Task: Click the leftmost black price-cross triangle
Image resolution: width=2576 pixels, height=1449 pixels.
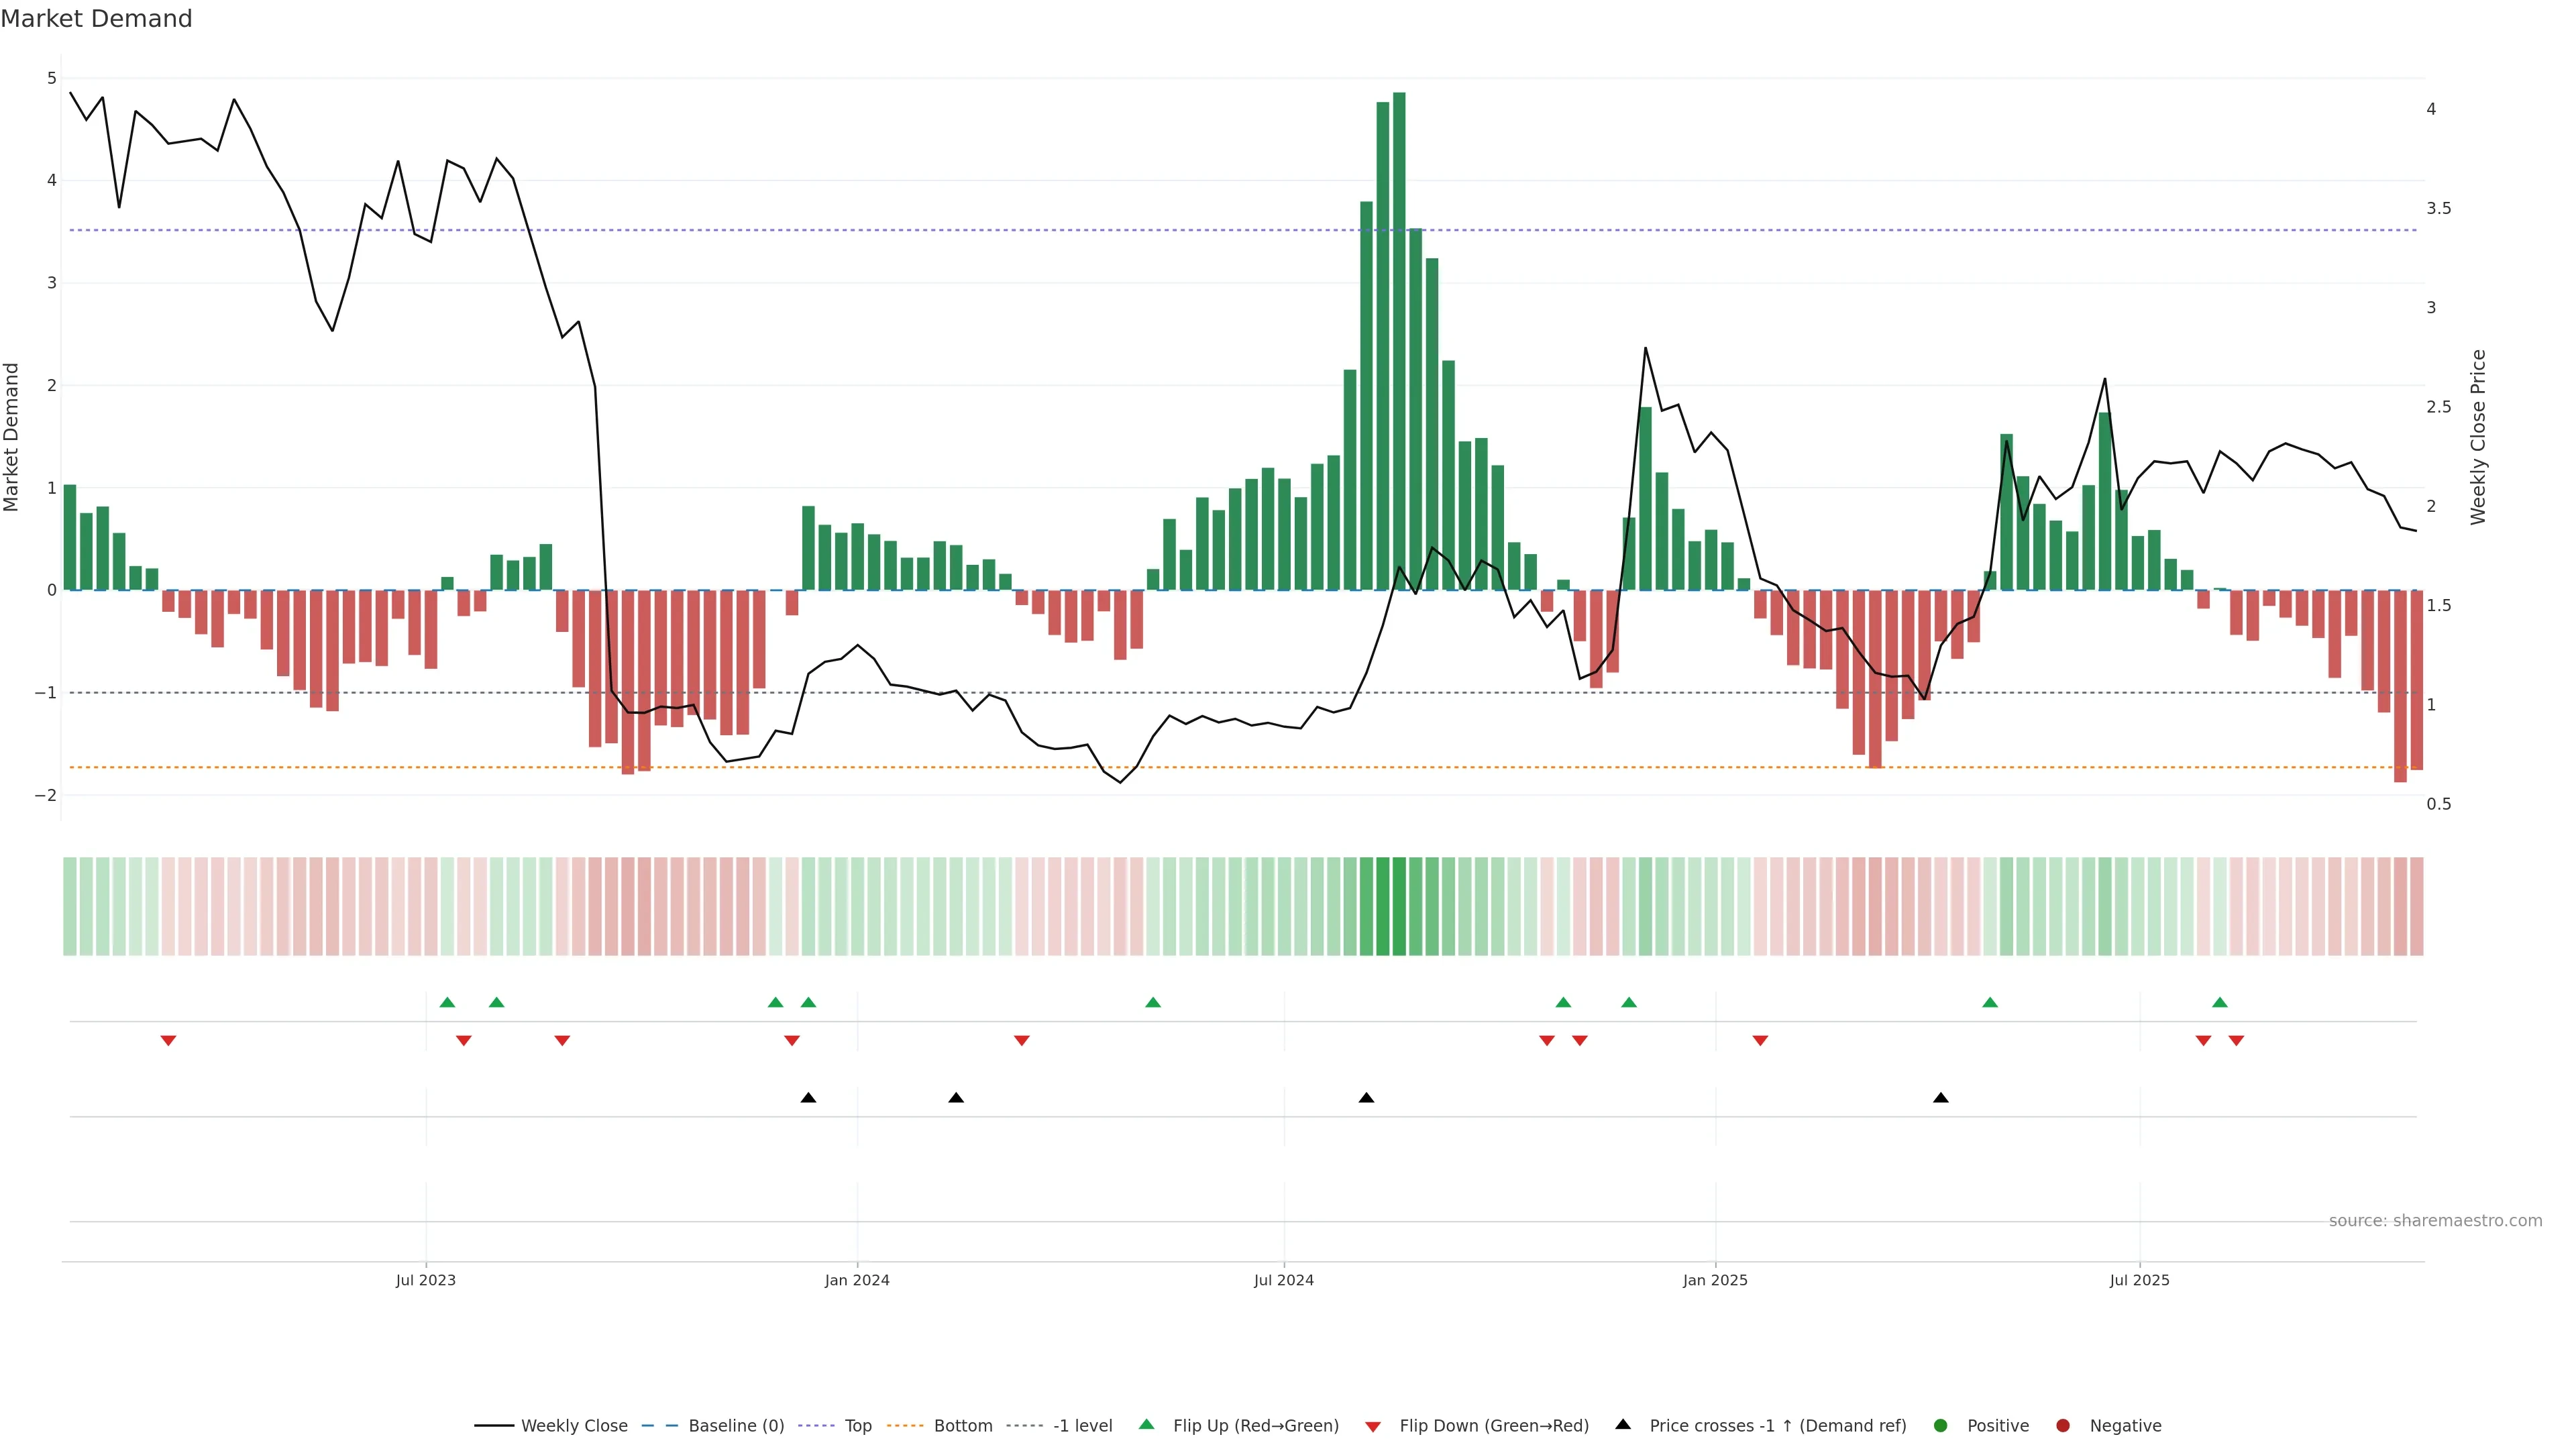Action: coord(808,1098)
